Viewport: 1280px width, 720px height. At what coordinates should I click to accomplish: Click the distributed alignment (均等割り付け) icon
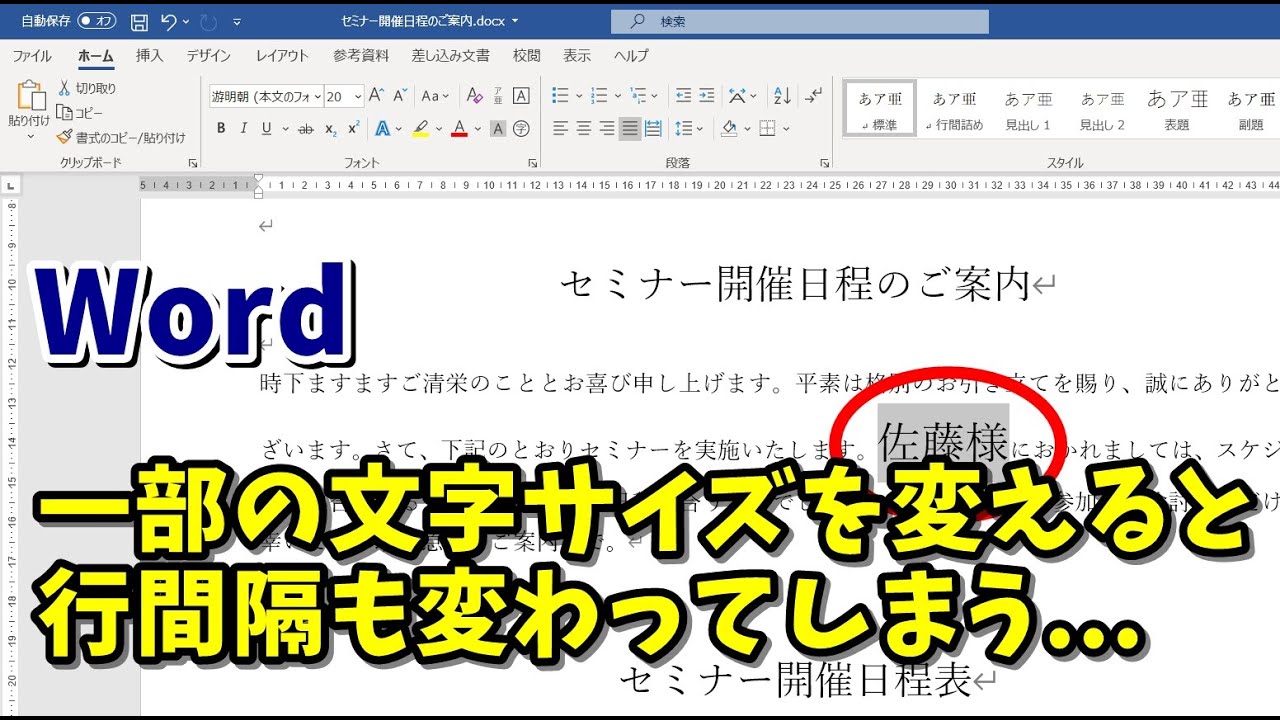coord(653,128)
